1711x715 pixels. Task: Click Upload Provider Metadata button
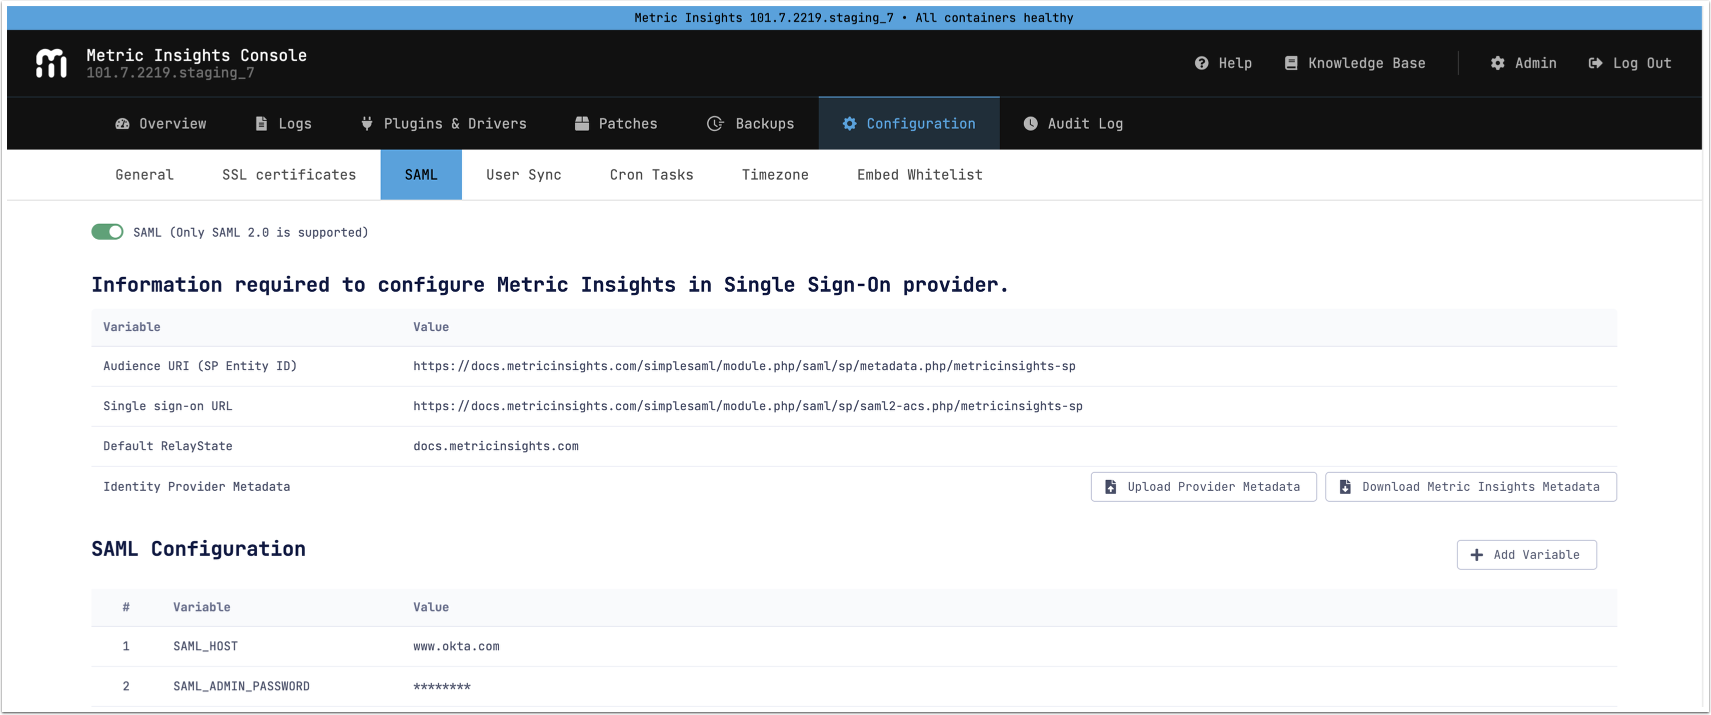1203,487
